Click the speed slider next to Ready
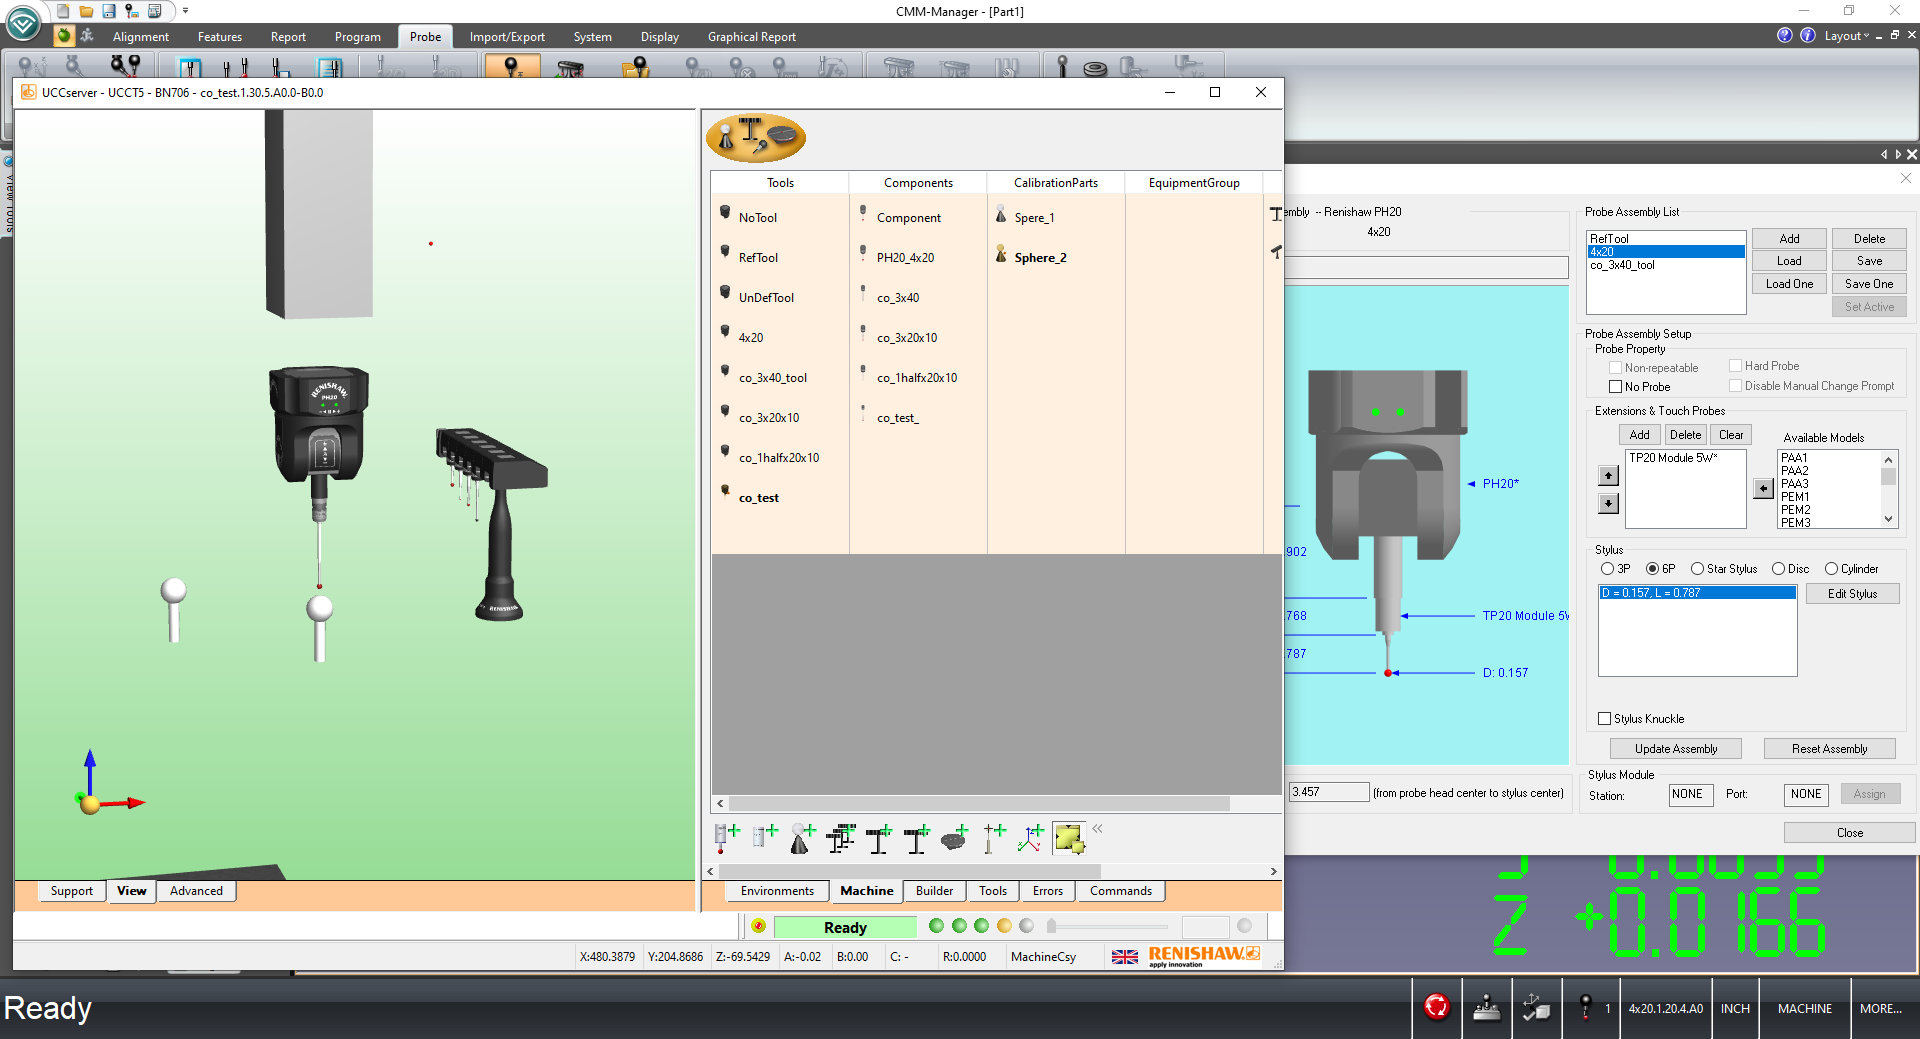This screenshot has height=1039, width=1920. 1106,927
